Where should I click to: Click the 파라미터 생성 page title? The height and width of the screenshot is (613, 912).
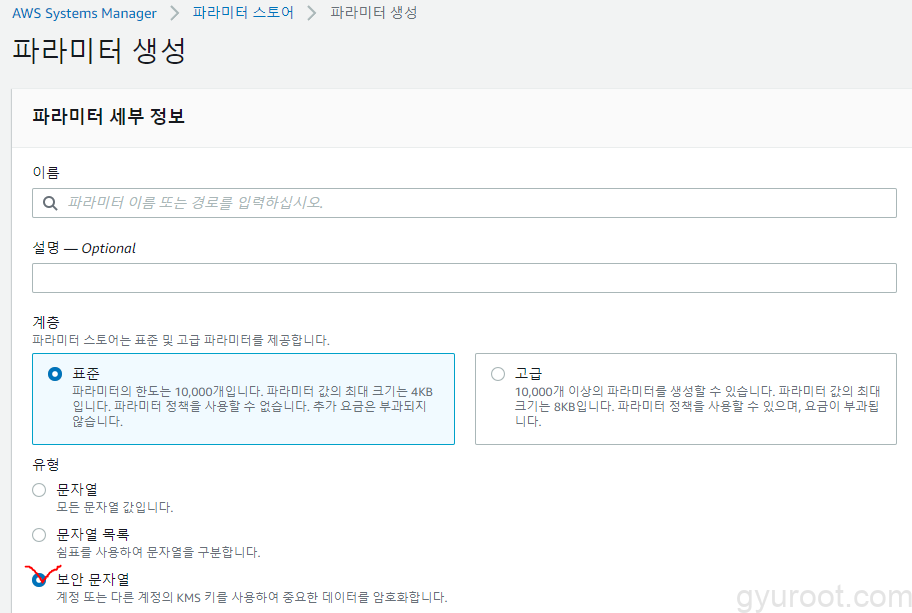point(99,52)
